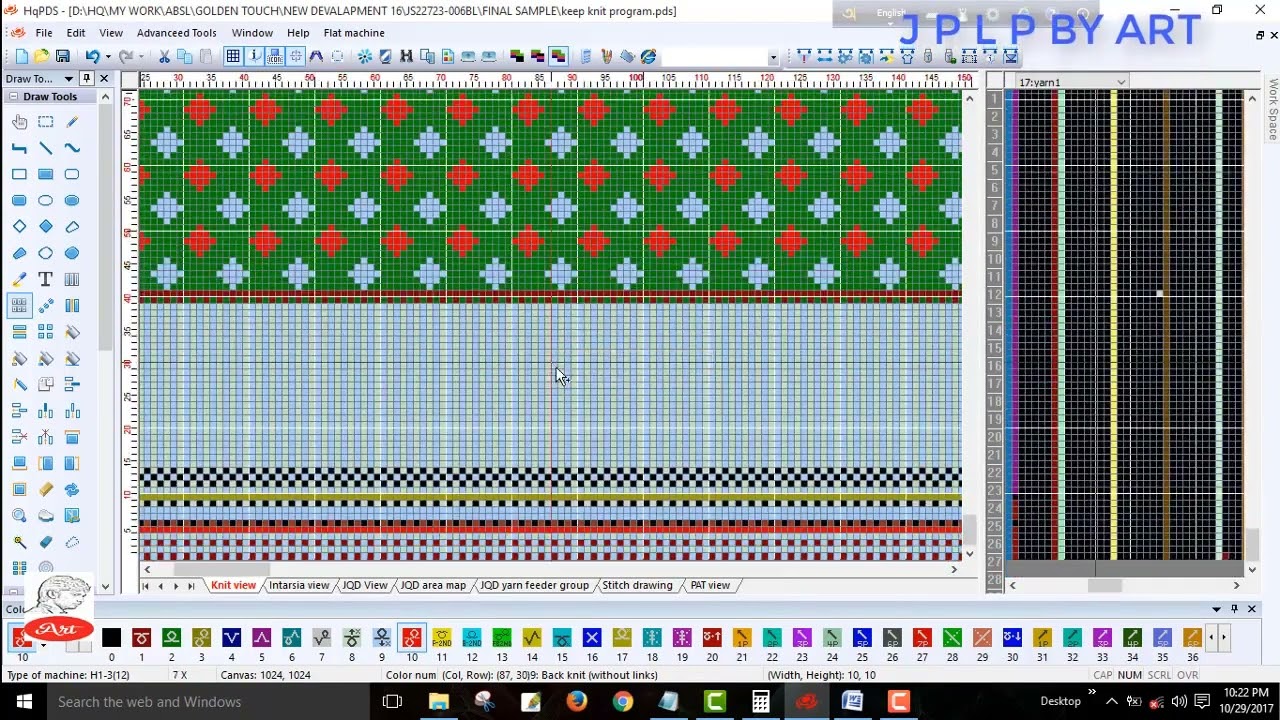Select blue X color swatch number 16
Viewport: 1280px width, 720px height.
pyautogui.click(x=592, y=637)
